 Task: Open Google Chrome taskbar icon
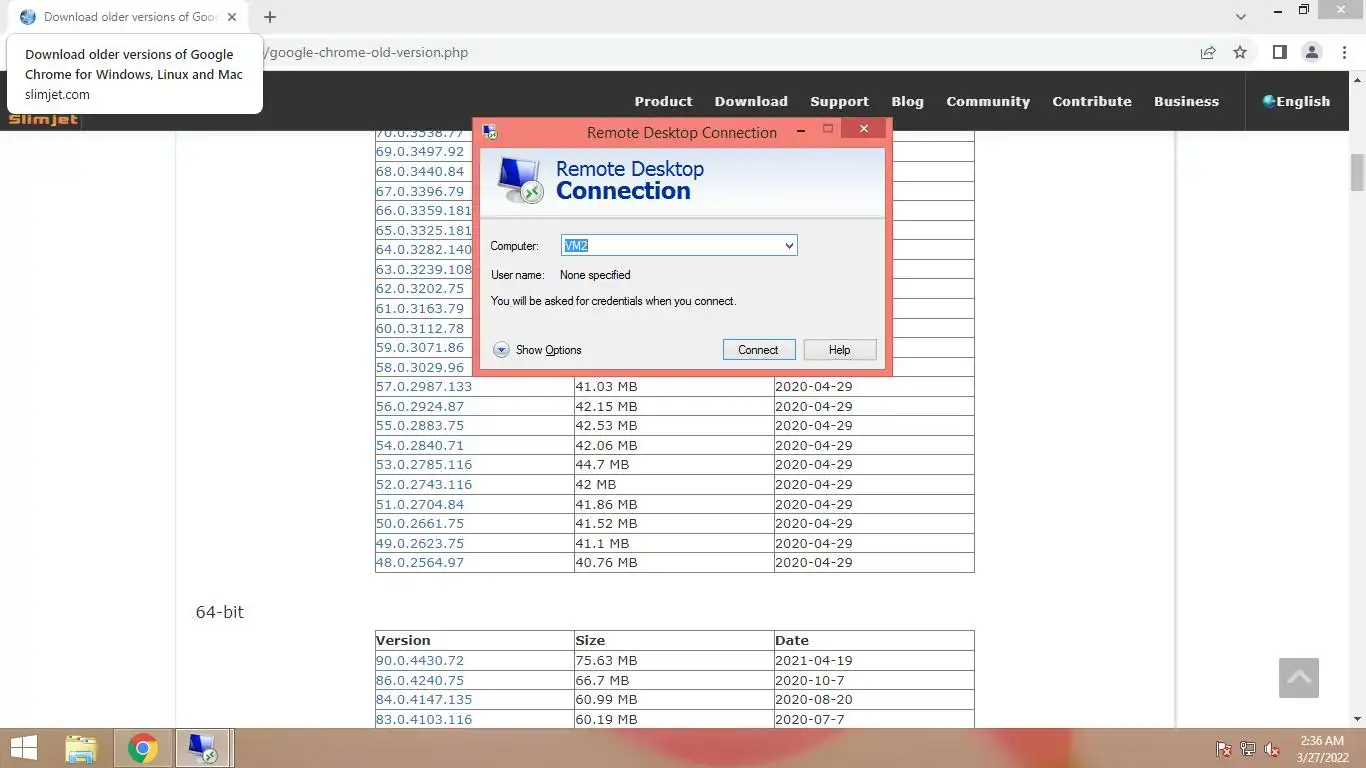pyautogui.click(x=143, y=748)
